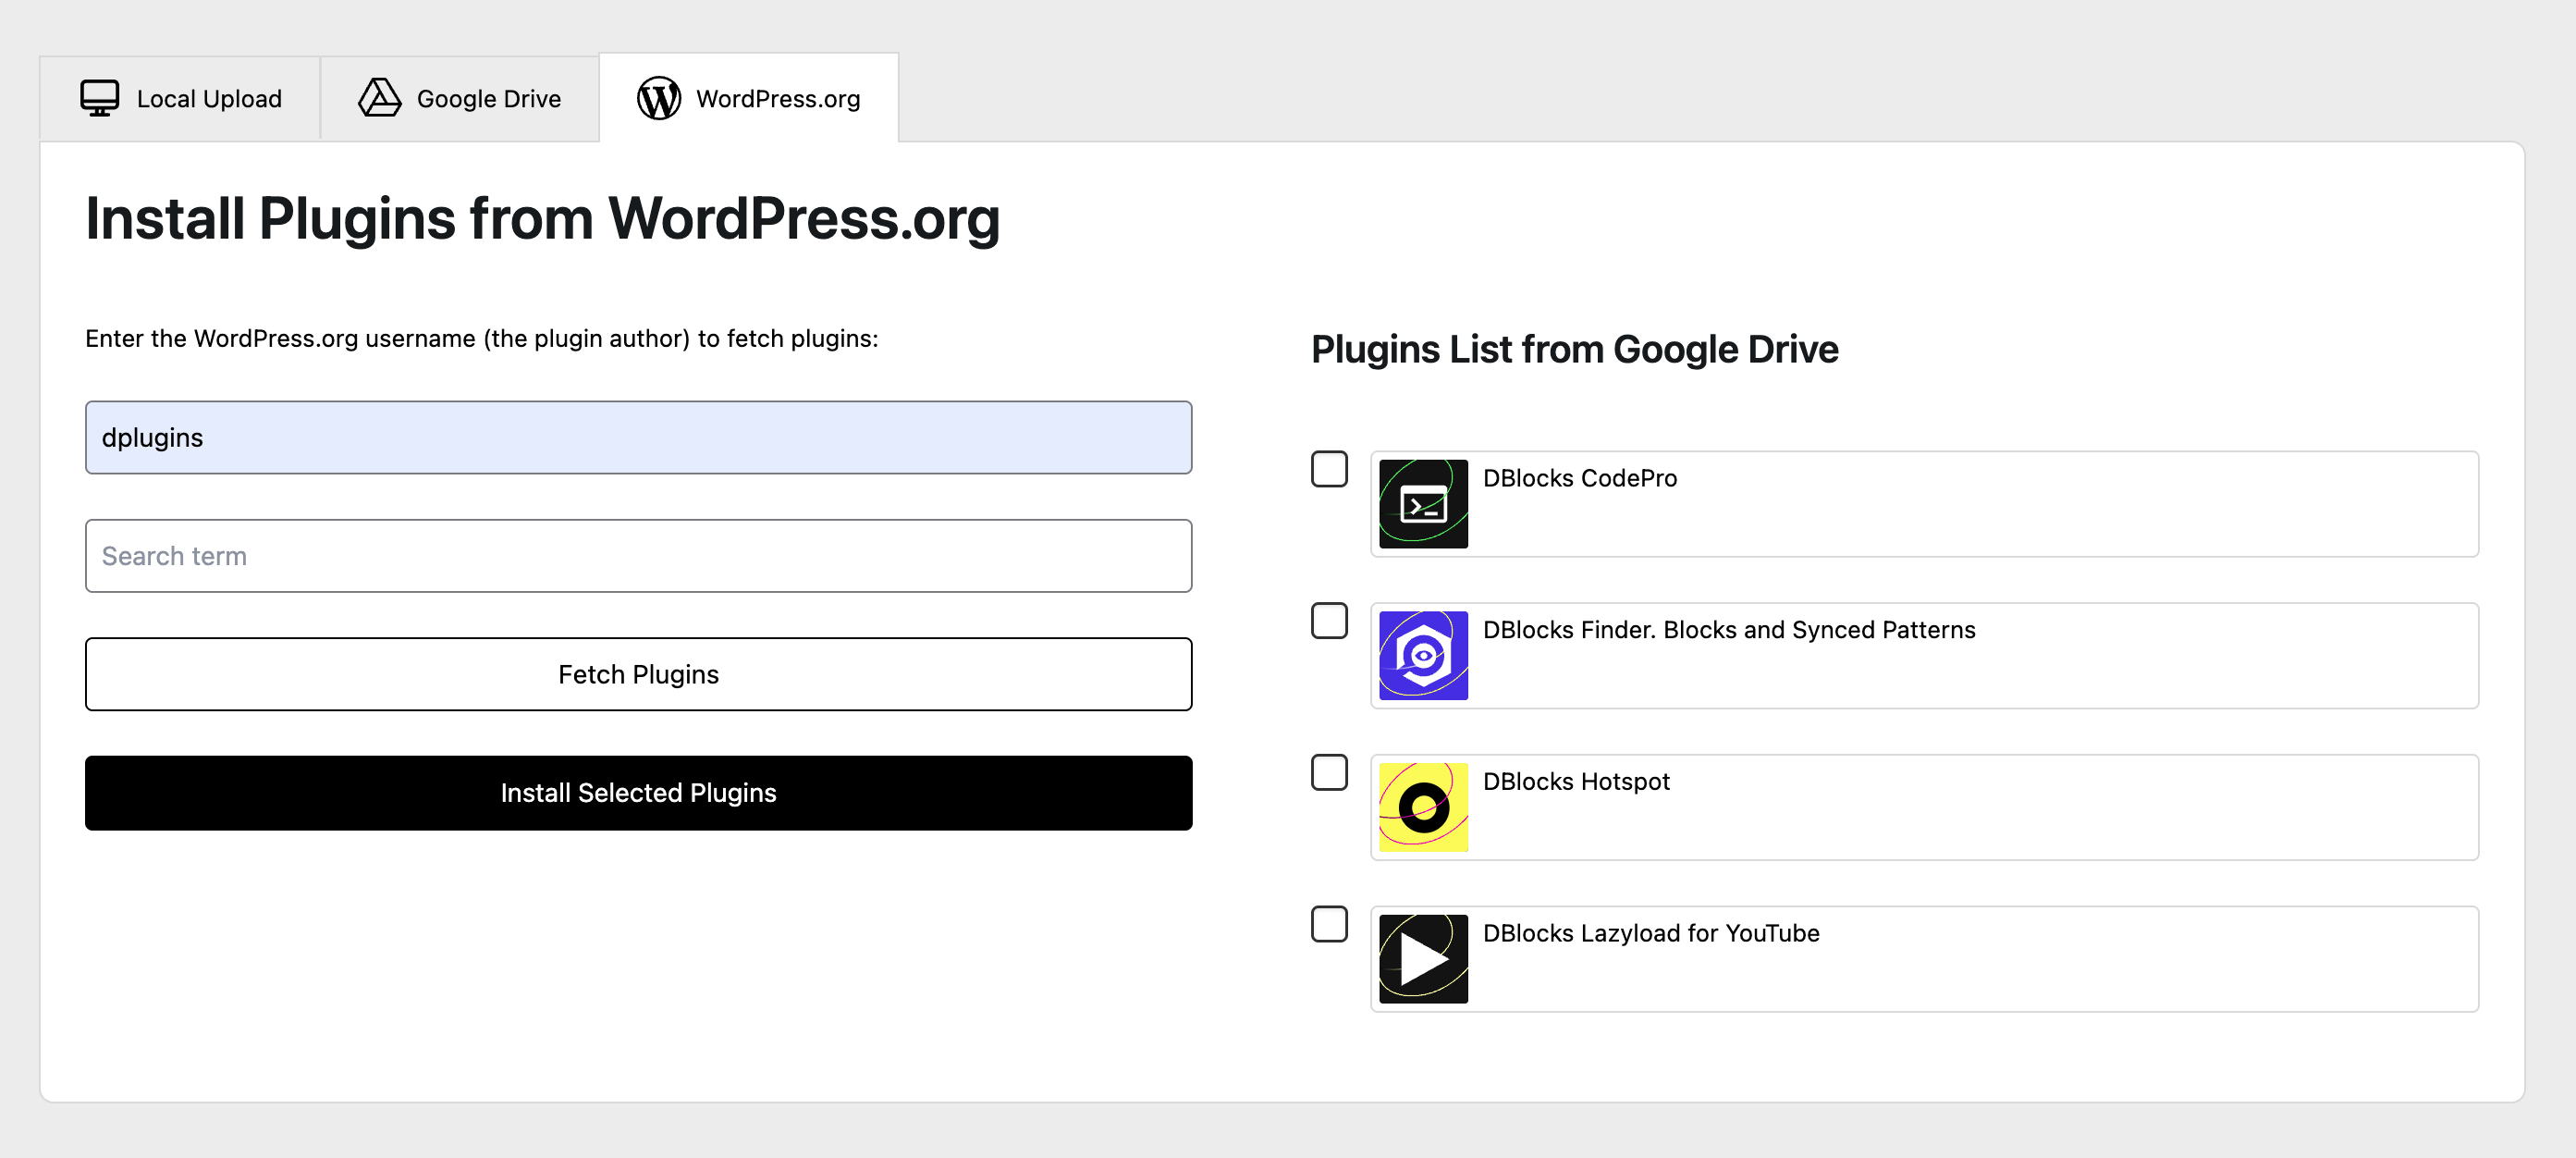Click the Google Drive triangle logo icon
The width and height of the screenshot is (2576, 1158).
379,98
